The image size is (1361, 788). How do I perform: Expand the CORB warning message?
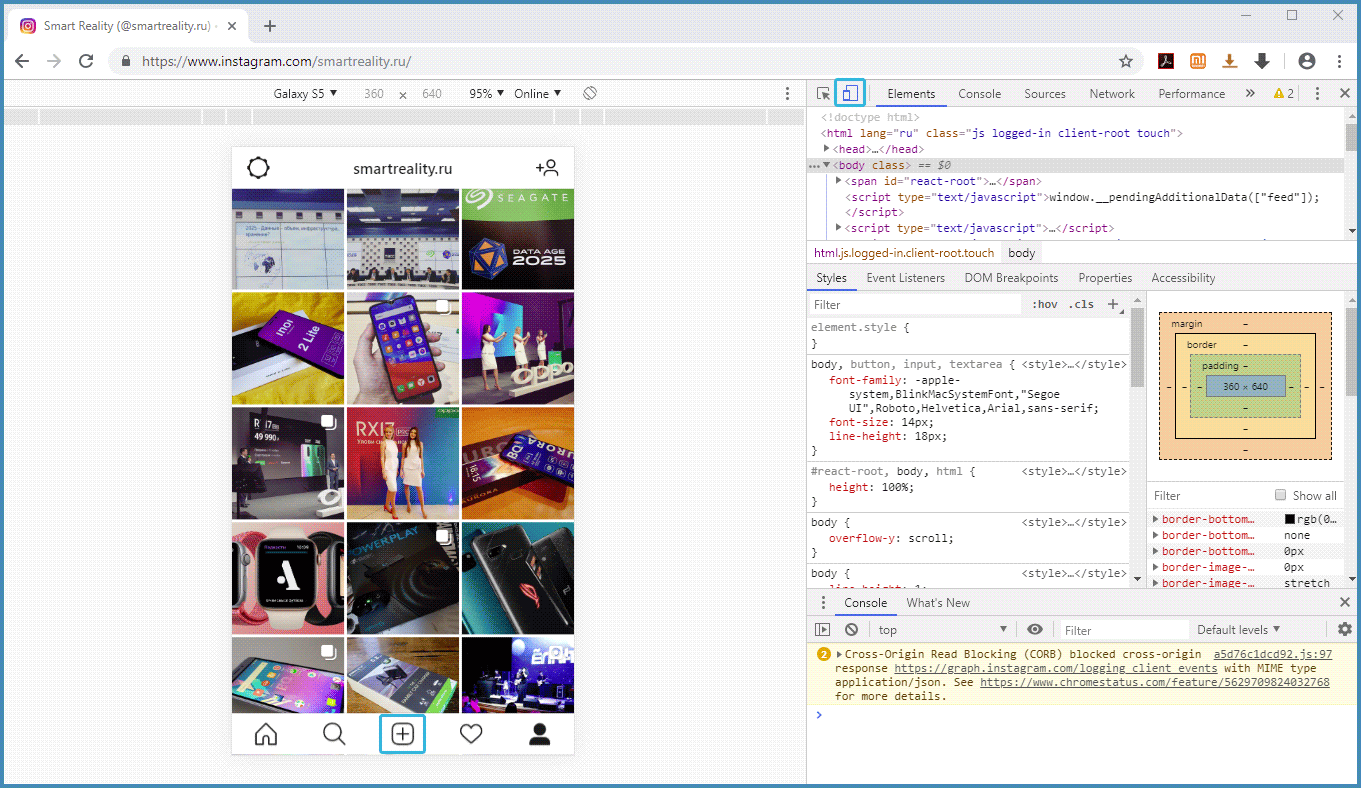[839, 654]
